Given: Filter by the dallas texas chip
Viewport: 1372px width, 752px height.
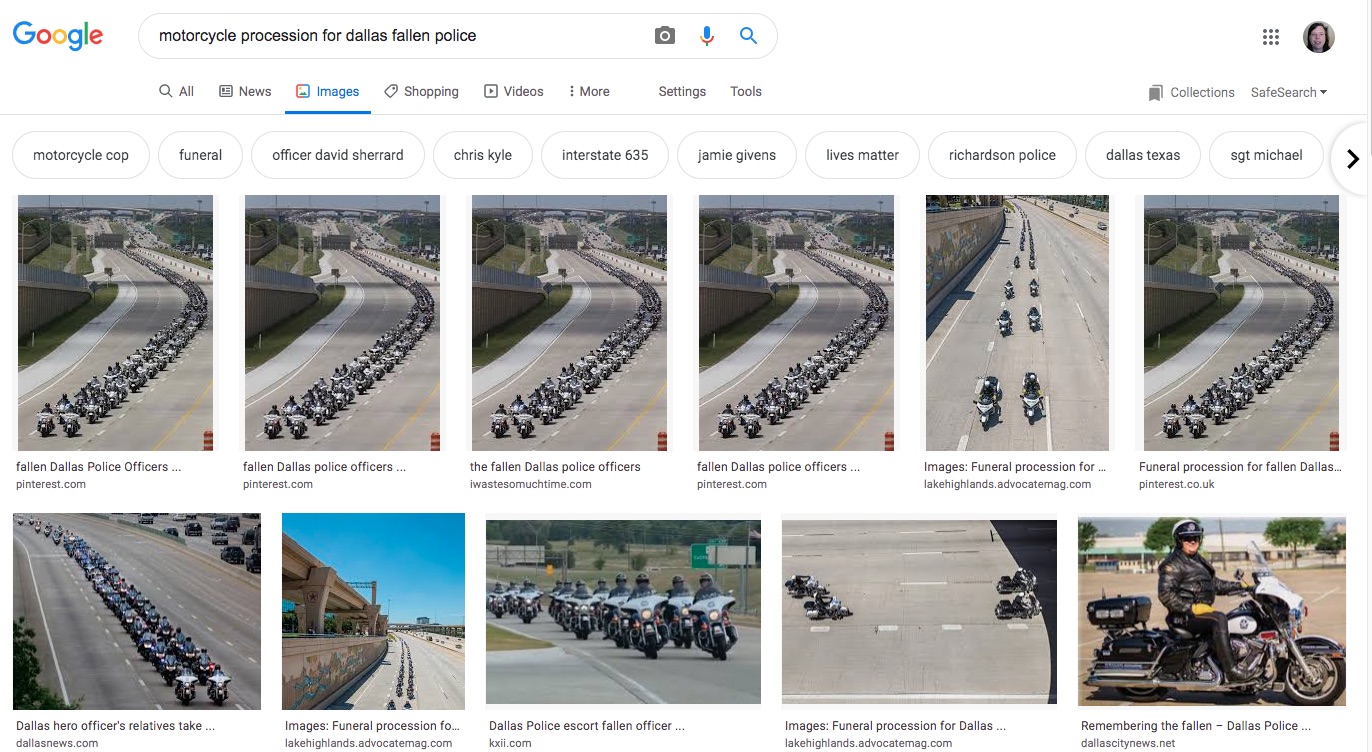Looking at the screenshot, I should 1143,155.
